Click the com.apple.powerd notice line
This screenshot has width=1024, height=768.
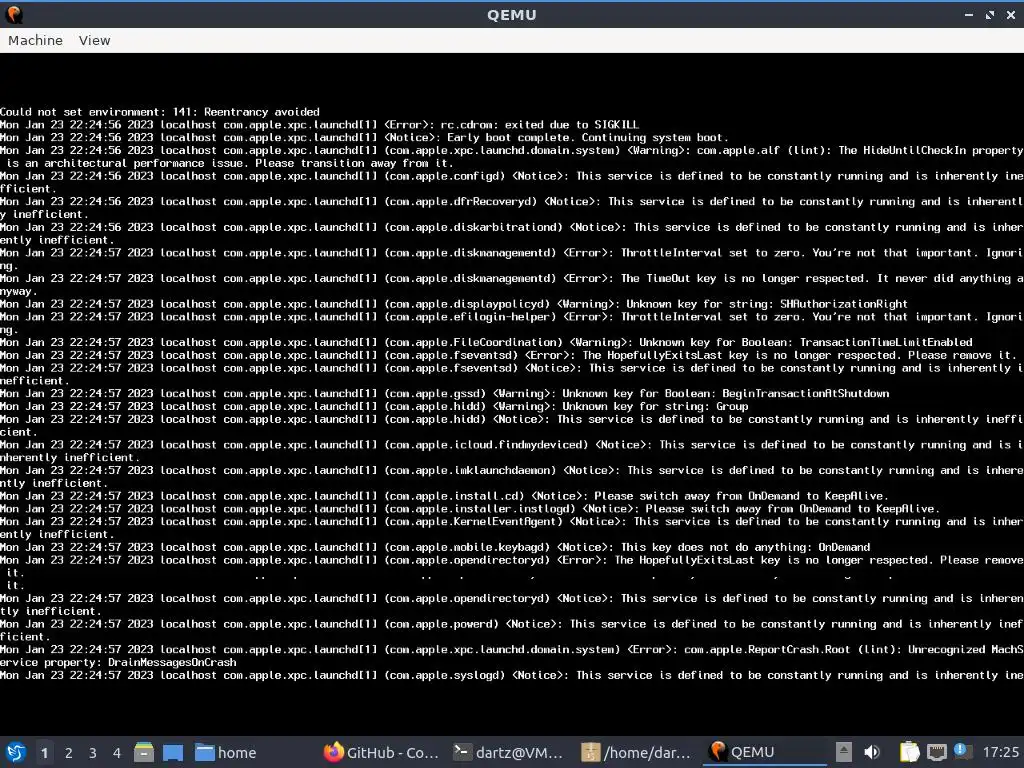tap(512, 630)
